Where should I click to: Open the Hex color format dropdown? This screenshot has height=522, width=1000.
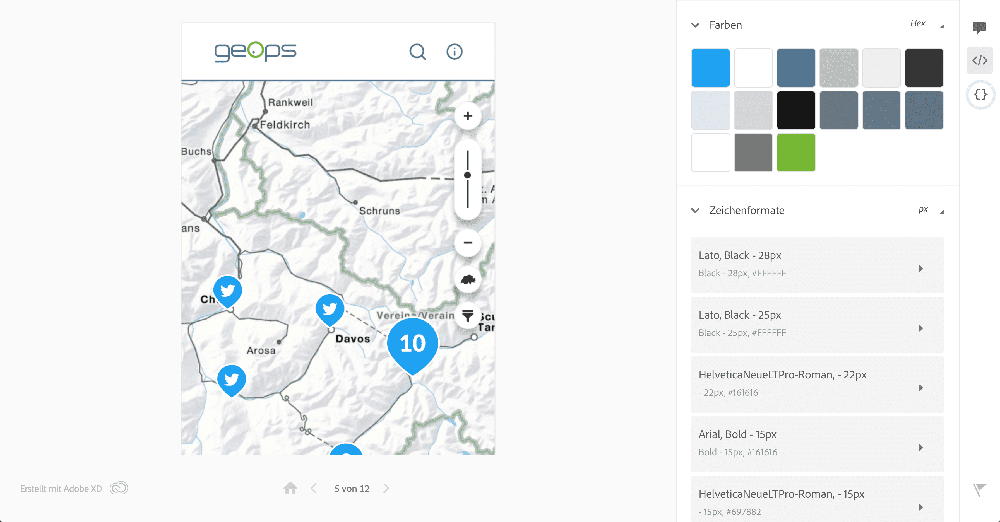pyautogui.click(x=925, y=24)
